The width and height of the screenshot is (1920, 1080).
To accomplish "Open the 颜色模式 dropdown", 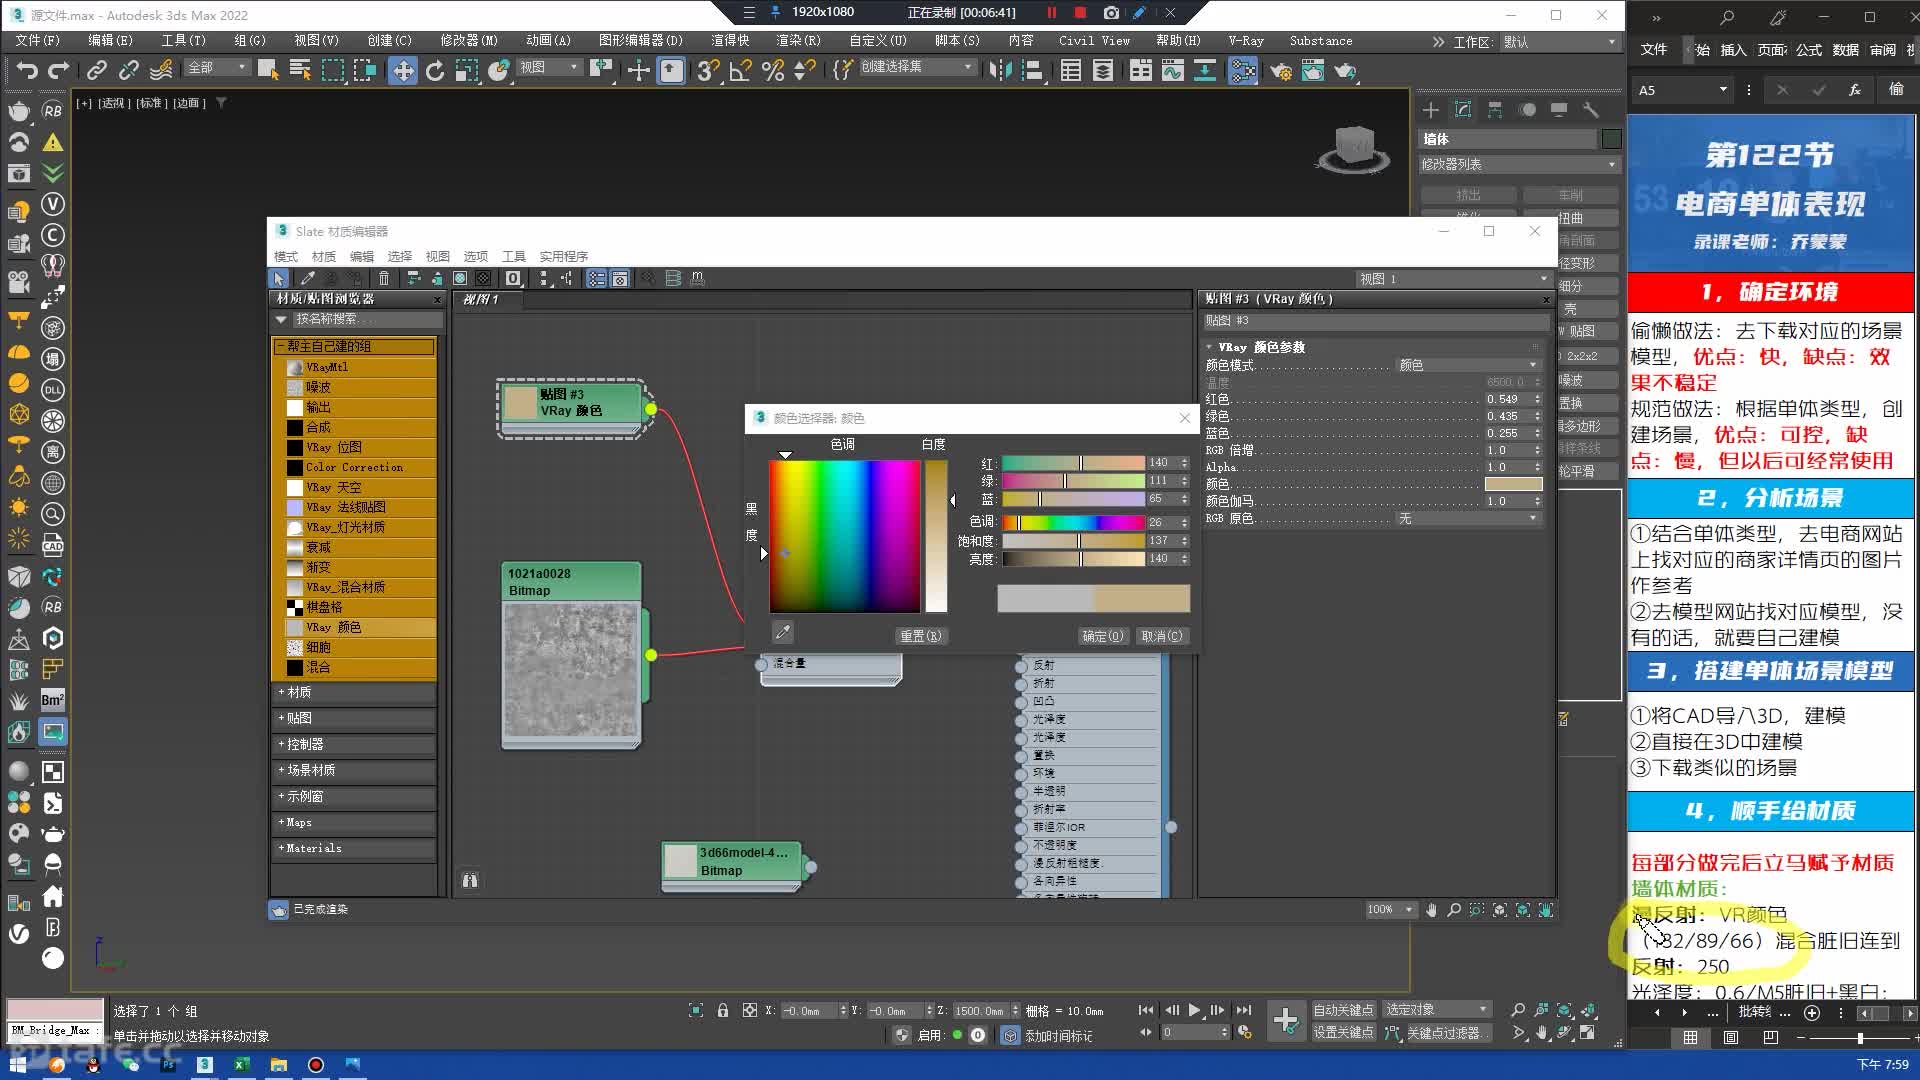I will point(1468,365).
